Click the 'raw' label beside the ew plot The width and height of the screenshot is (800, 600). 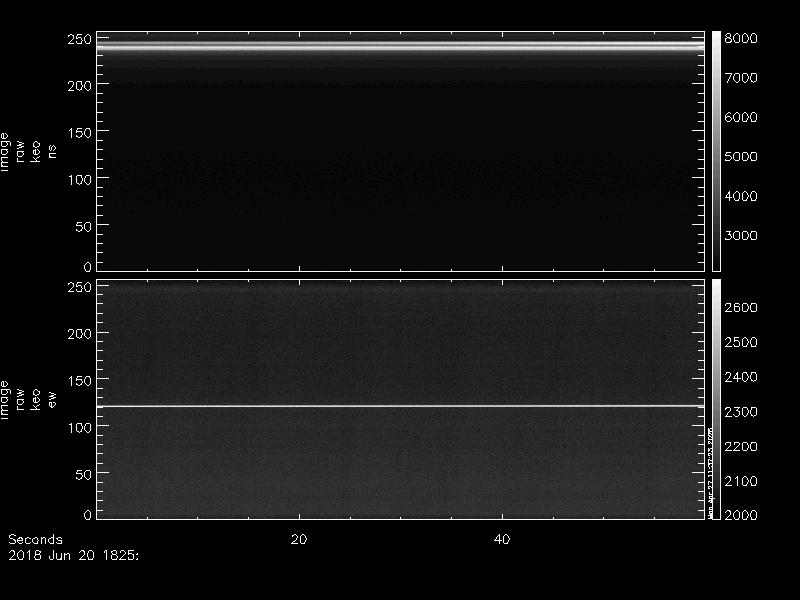pyautogui.click(x=20, y=399)
